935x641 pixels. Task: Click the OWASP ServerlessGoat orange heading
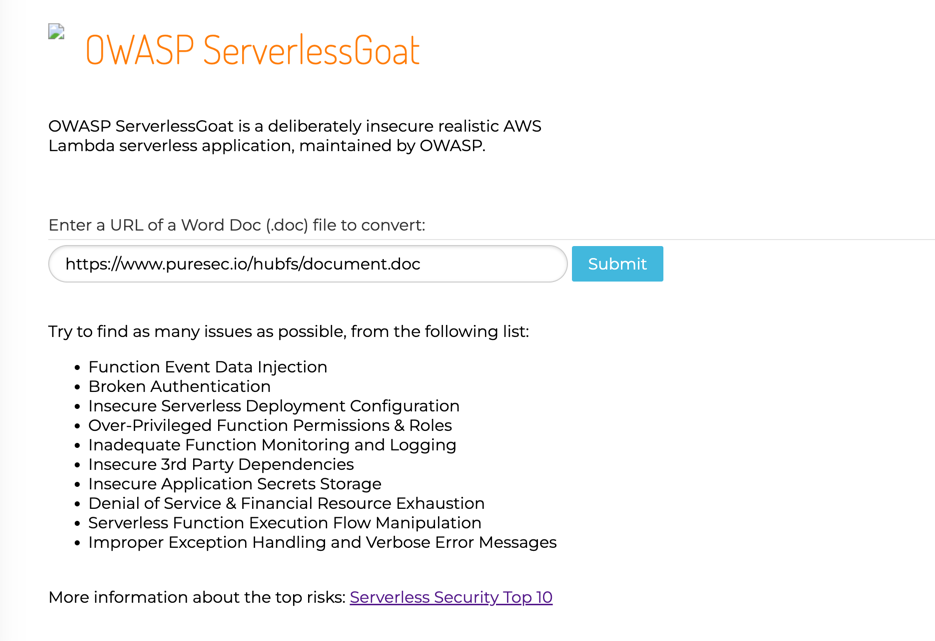coord(251,50)
